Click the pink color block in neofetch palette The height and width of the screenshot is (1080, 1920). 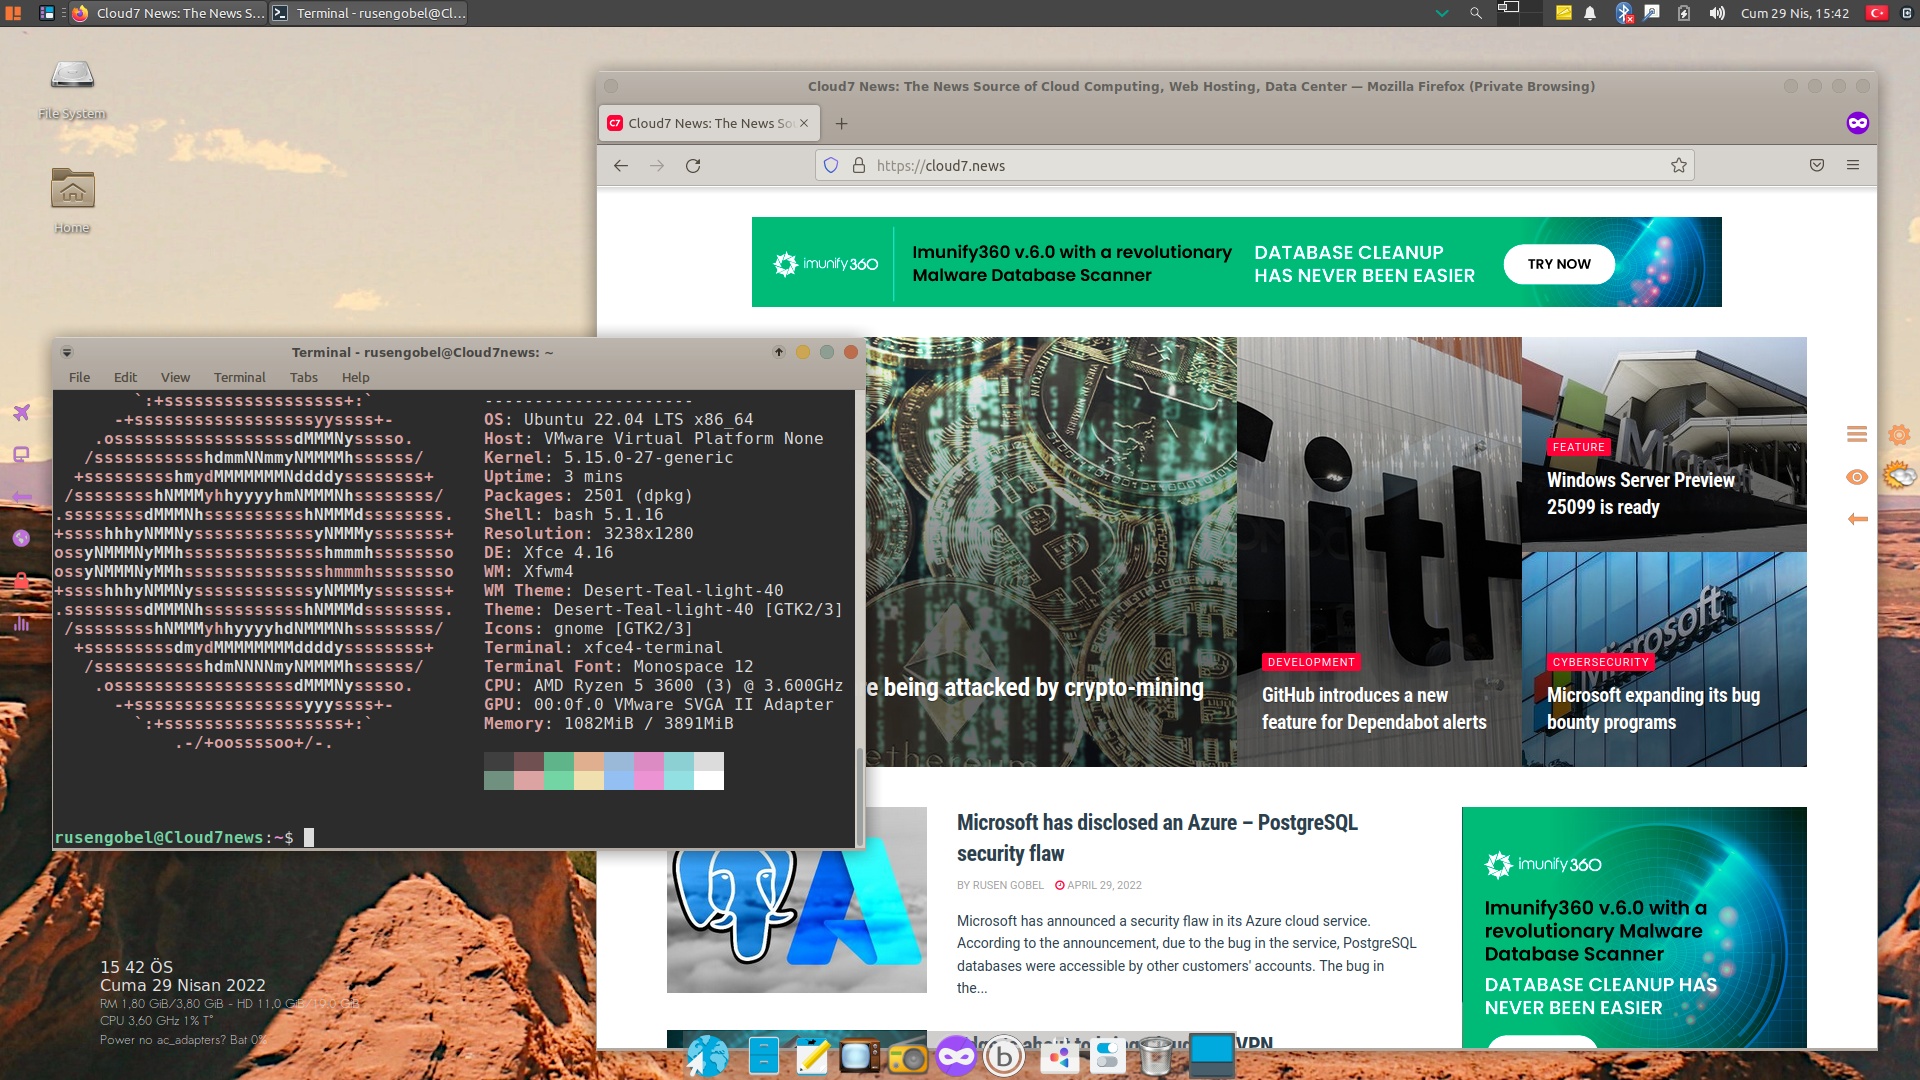click(648, 771)
